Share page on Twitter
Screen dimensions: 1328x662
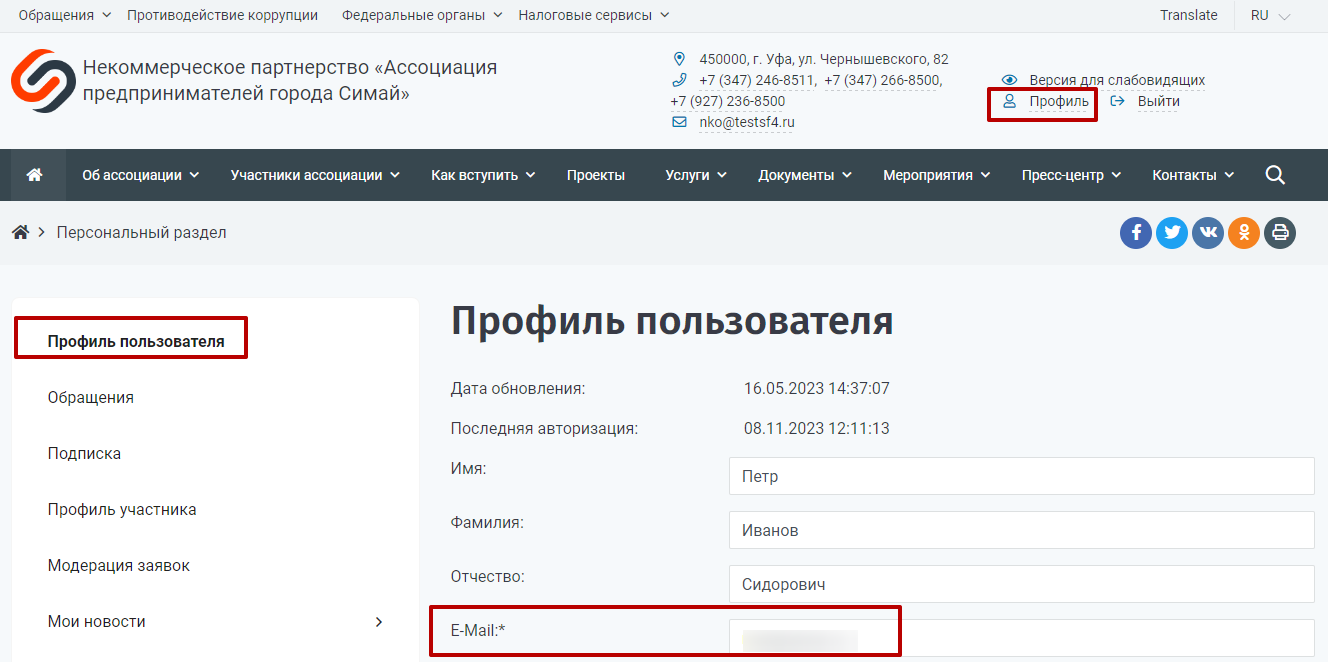point(1172,233)
